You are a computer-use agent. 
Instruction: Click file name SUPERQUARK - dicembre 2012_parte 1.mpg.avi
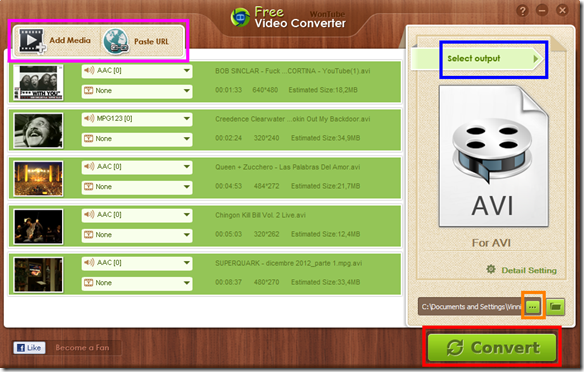[x=288, y=263]
